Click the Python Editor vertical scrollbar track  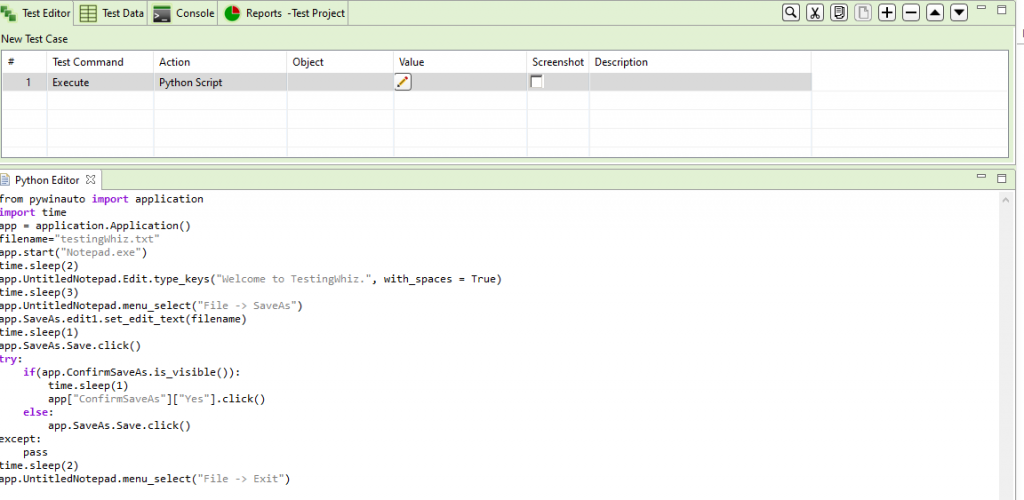click(1006, 352)
